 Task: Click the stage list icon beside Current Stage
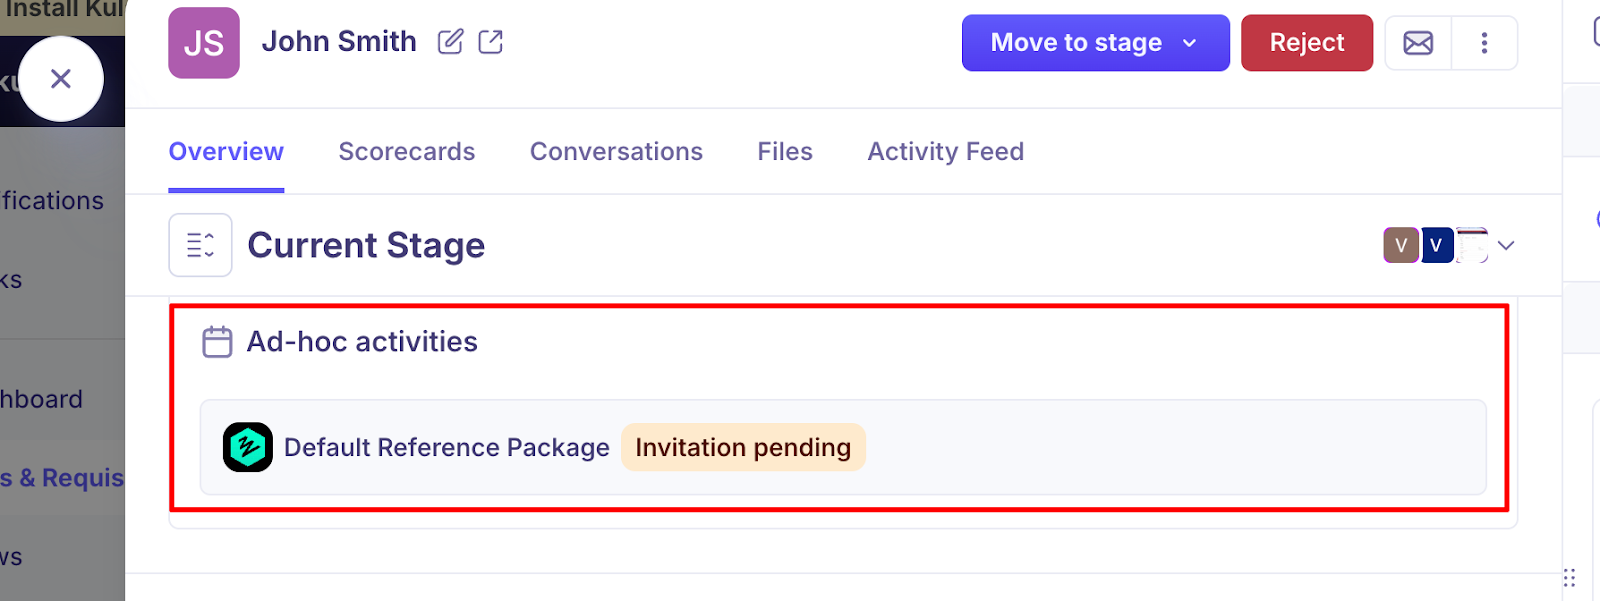[200, 245]
